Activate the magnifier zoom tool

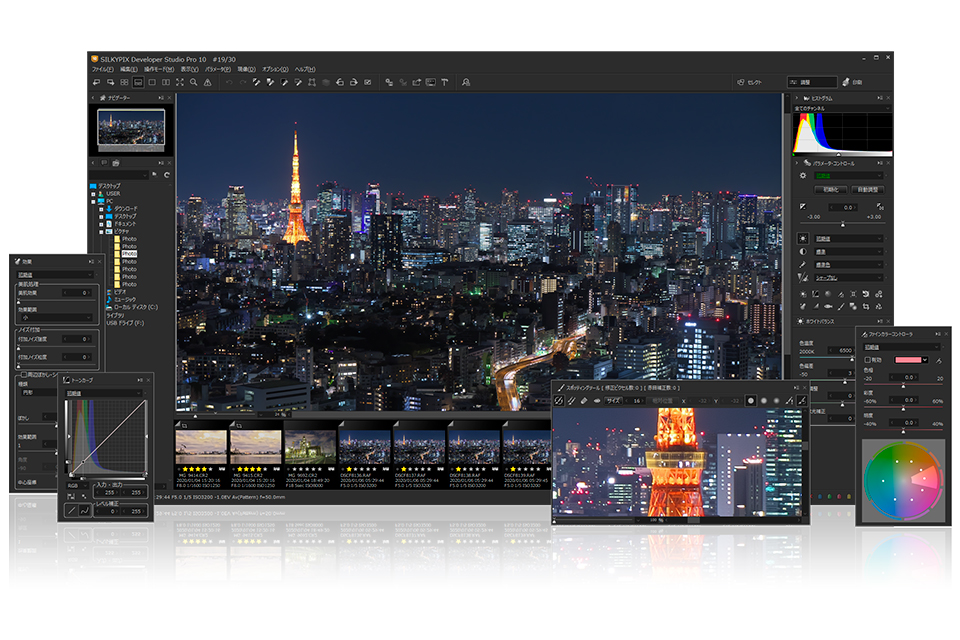point(193,82)
